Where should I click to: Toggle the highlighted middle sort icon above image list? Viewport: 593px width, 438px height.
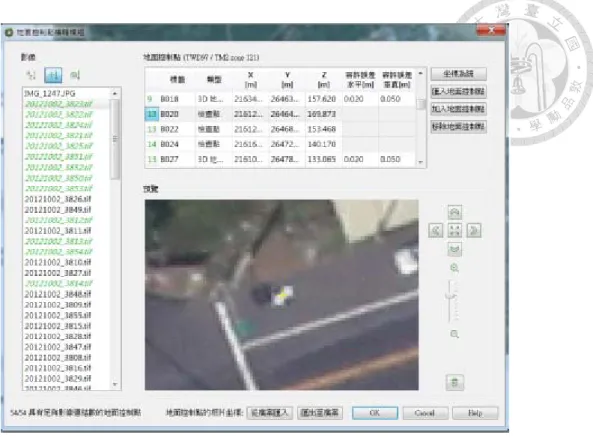(x=53, y=75)
